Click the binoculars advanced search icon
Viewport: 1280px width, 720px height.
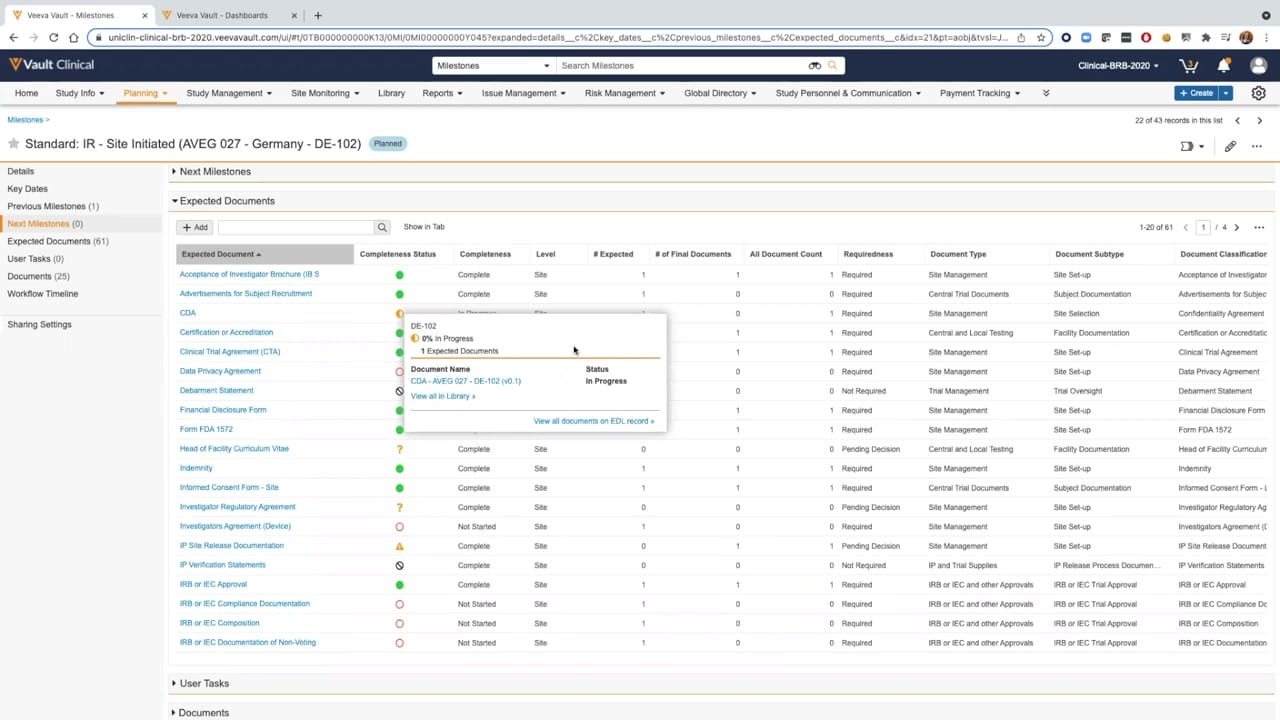tap(815, 66)
